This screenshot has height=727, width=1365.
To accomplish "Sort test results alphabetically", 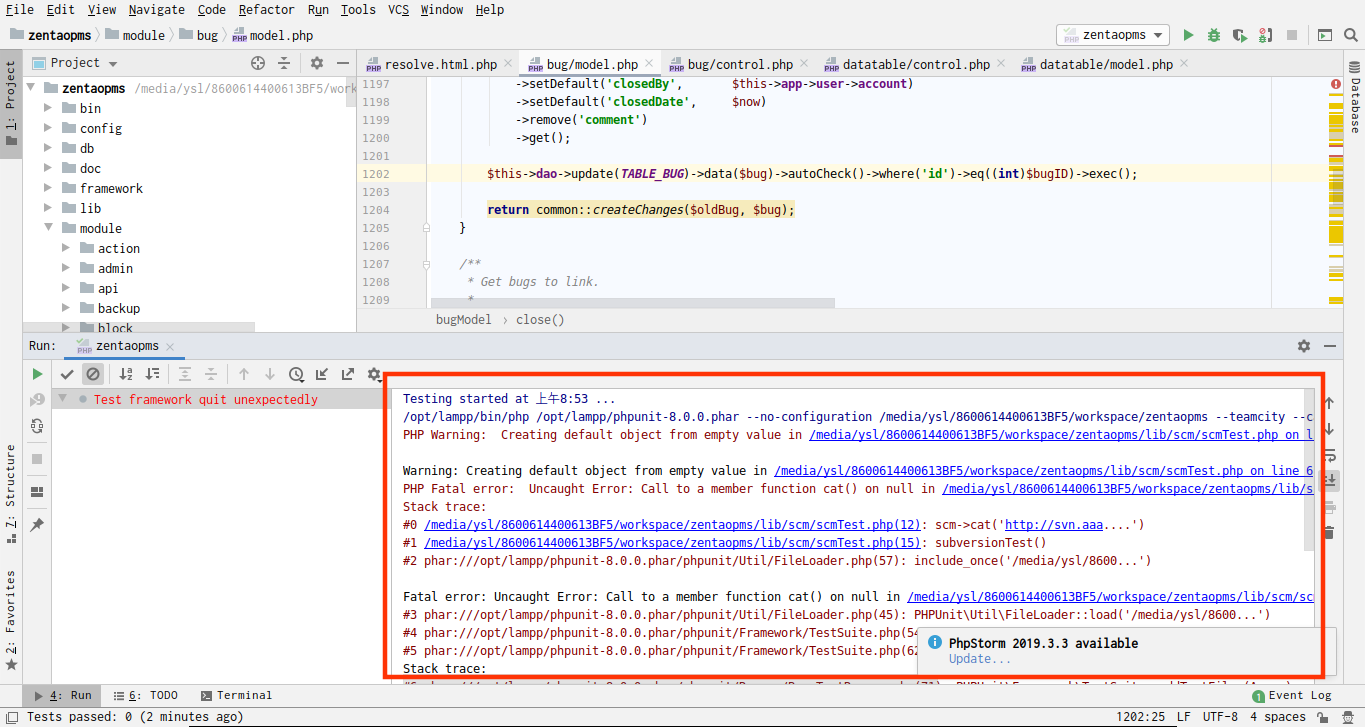I will pyautogui.click(x=126, y=374).
